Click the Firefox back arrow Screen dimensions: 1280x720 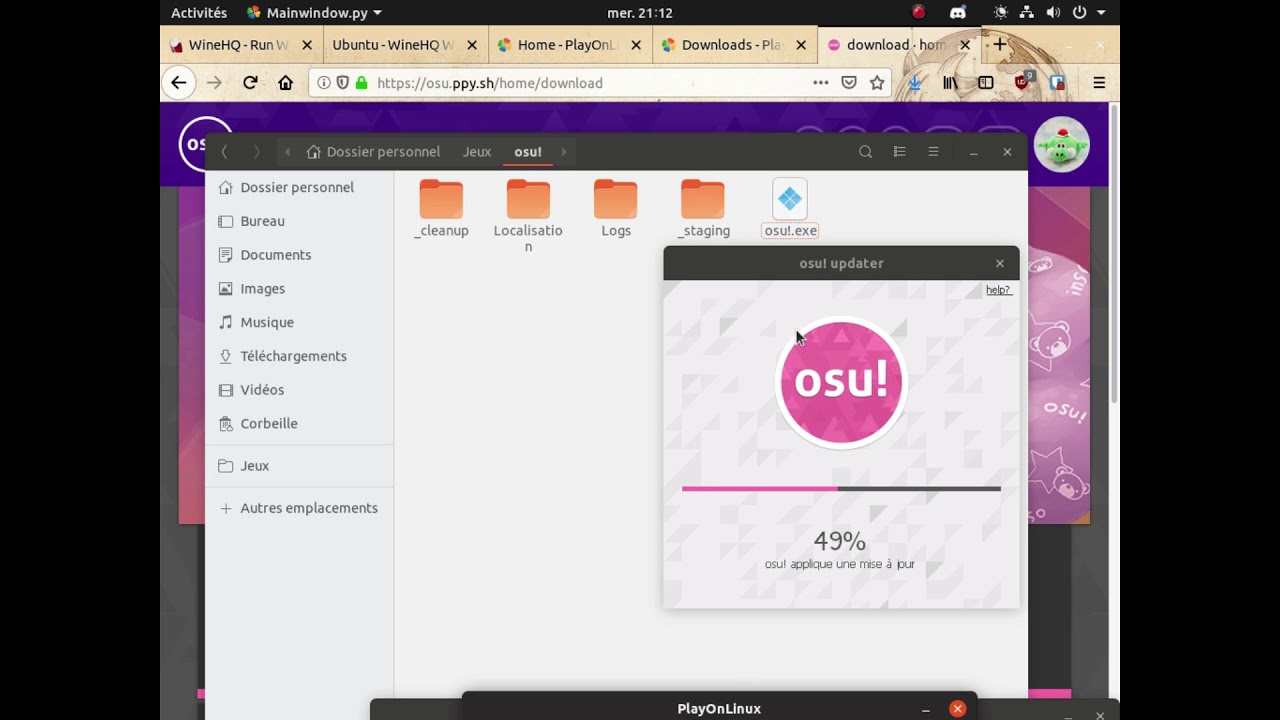point(179,83)
